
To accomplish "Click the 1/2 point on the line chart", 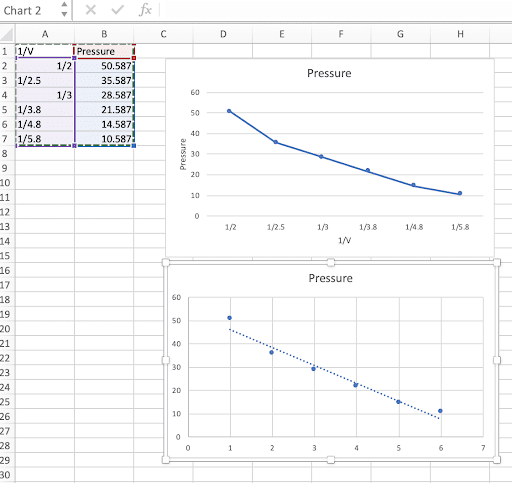I will coord(229,111).
